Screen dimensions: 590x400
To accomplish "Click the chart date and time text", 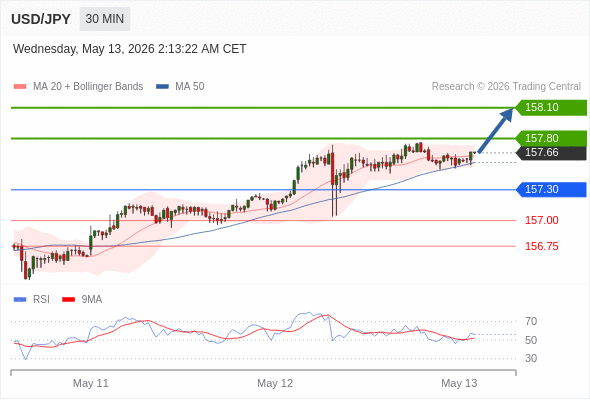I will (129, 49).
